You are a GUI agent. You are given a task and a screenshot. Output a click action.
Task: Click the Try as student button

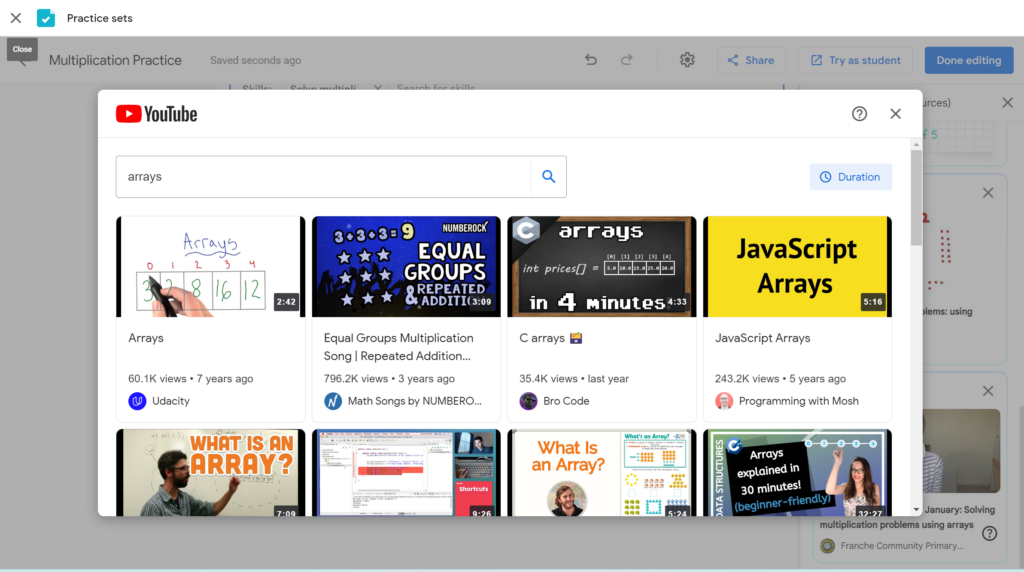tap(856, 60)
